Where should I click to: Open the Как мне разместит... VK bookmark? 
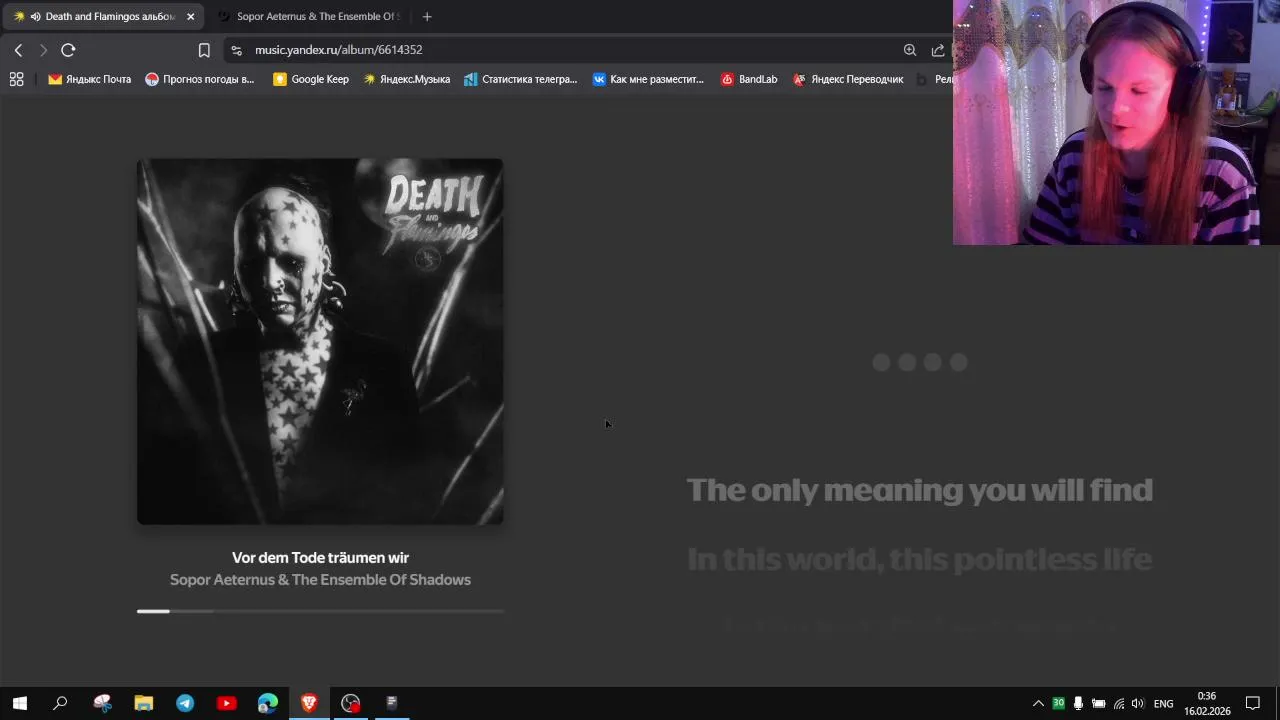[x=648, y=79]
